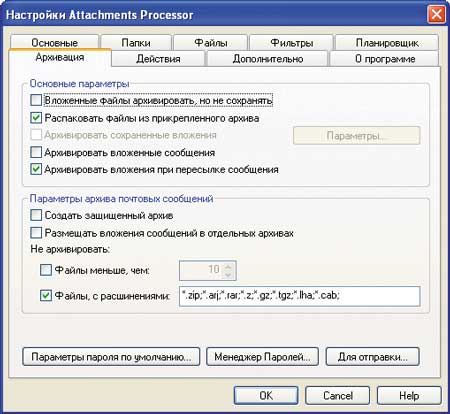Enable 'Создать защищенный архив'
Viewport: 450px width, 414px height.
pos(36,215)
